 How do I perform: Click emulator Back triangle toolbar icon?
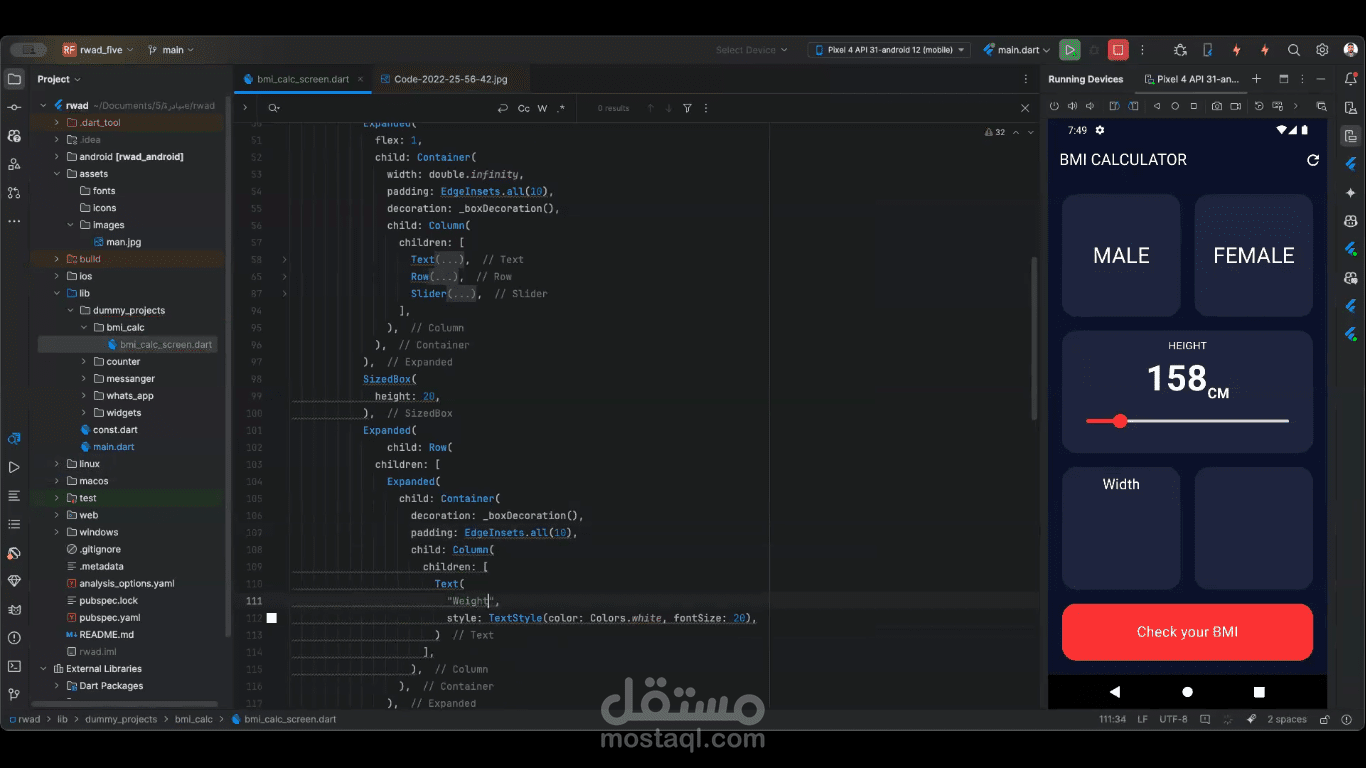click(x=1157, y=106)
